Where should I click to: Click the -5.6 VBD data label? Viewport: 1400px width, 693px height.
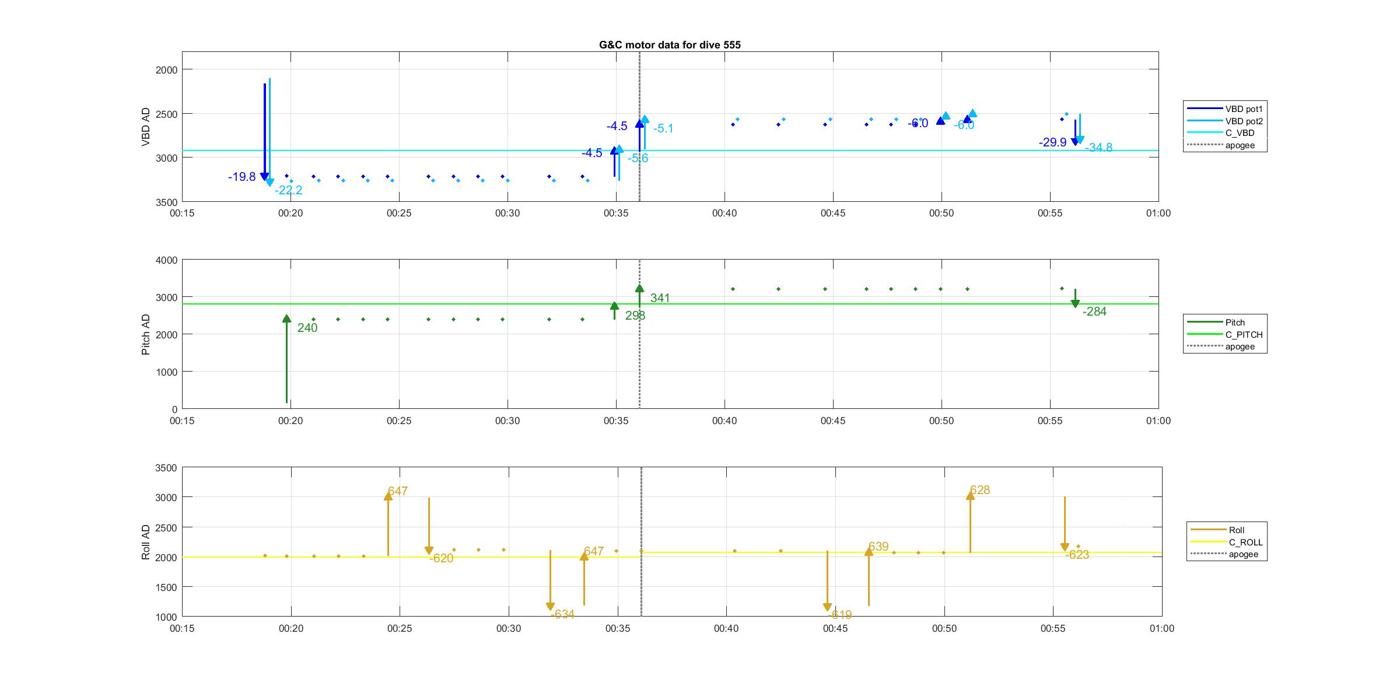click(x=639, y=158)
